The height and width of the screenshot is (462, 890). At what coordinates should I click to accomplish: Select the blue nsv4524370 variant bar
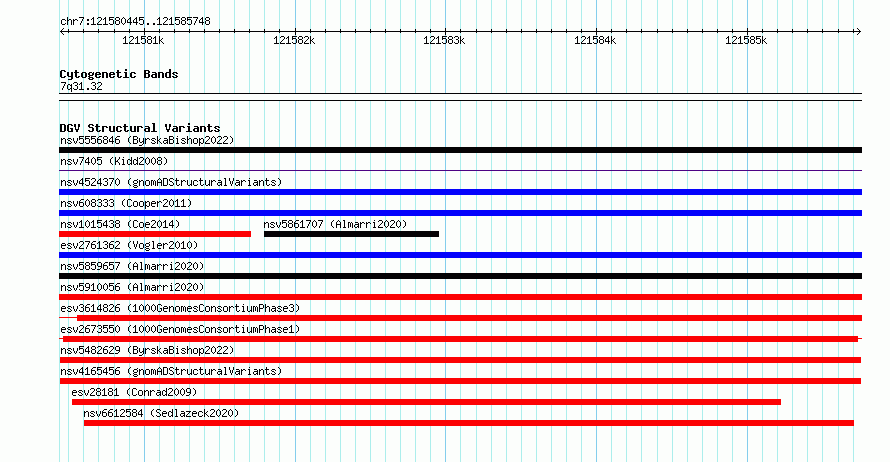click(460, 192)
